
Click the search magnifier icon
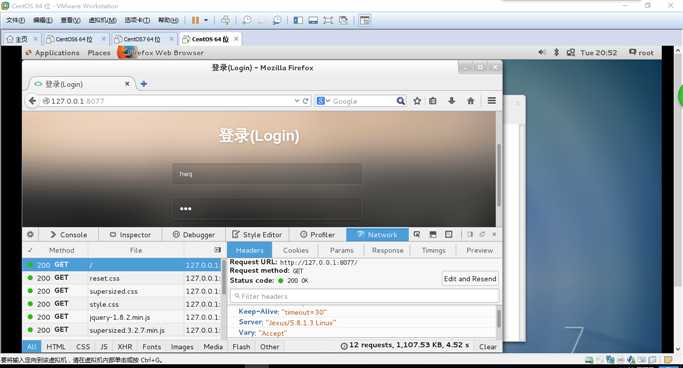tap(400, 101)
